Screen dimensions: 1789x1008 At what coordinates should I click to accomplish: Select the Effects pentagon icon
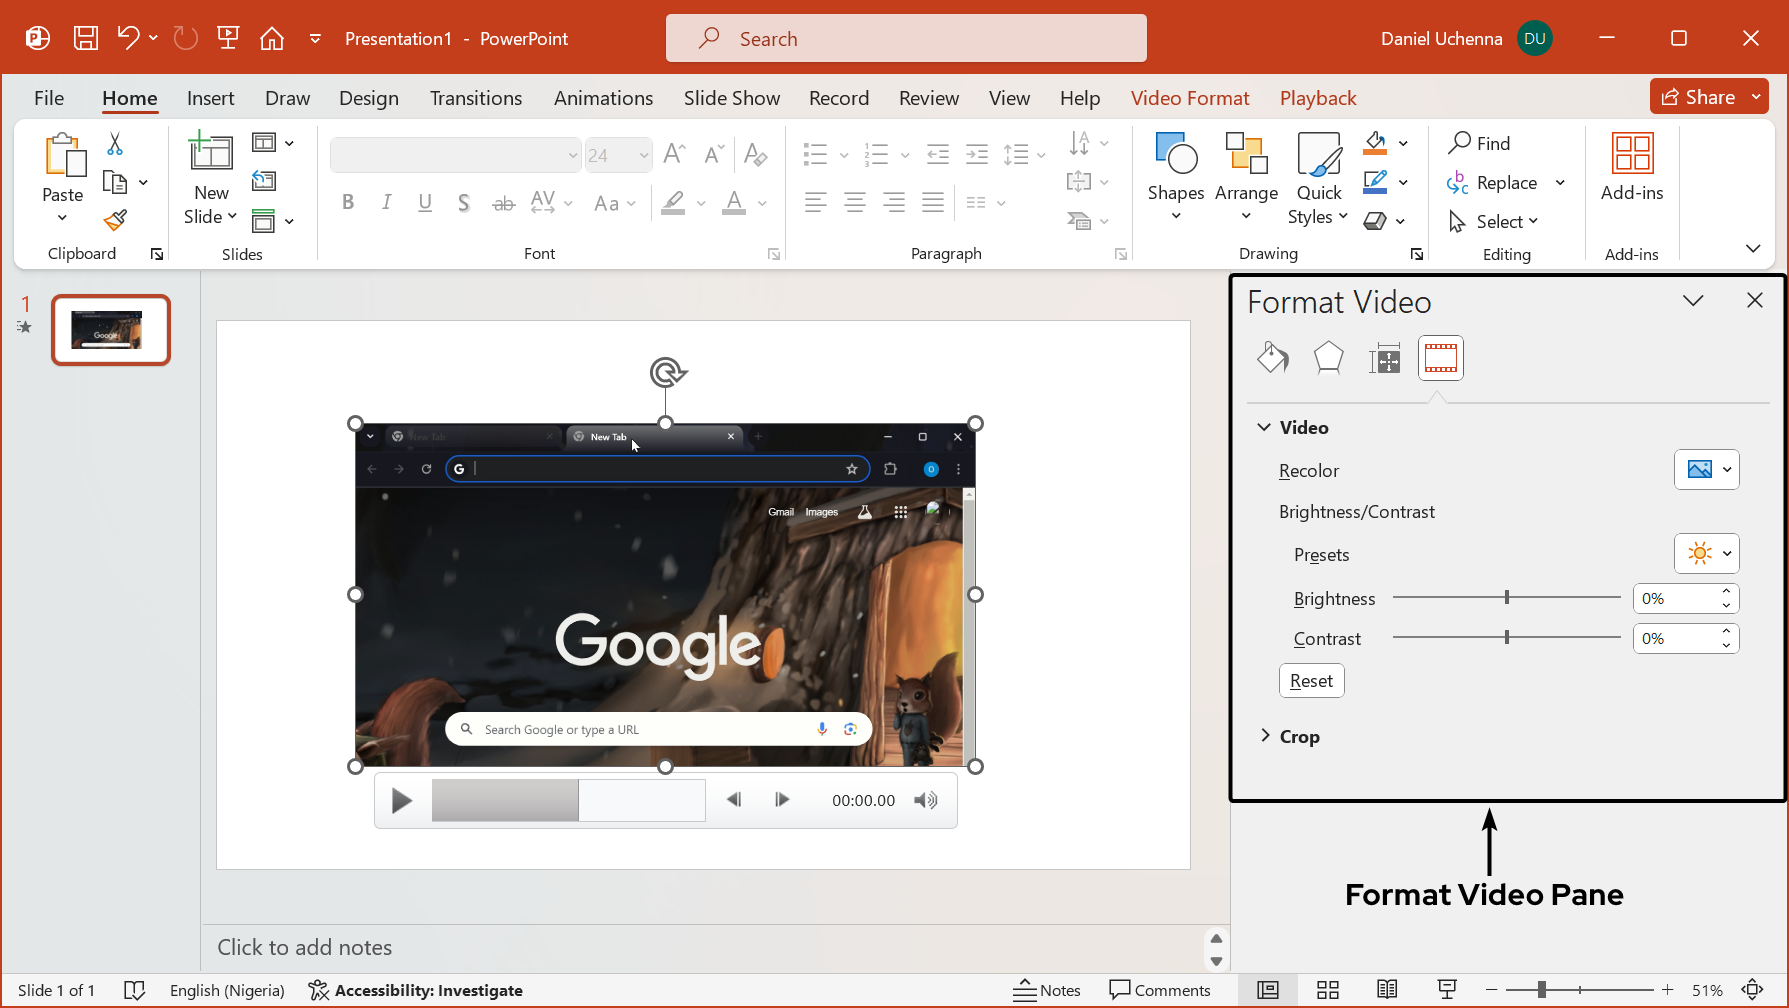tap(1328, 358)
